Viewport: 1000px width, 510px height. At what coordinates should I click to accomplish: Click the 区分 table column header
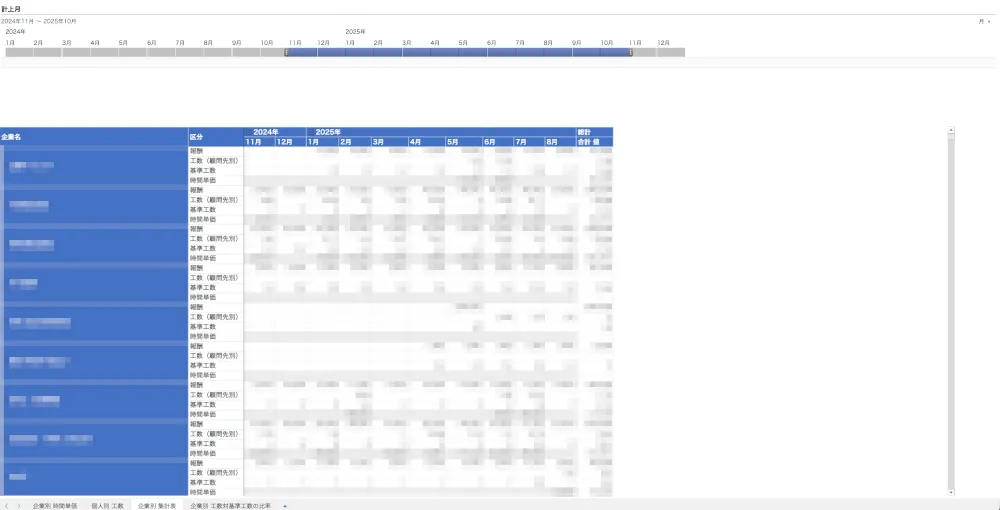pos(216,137)
